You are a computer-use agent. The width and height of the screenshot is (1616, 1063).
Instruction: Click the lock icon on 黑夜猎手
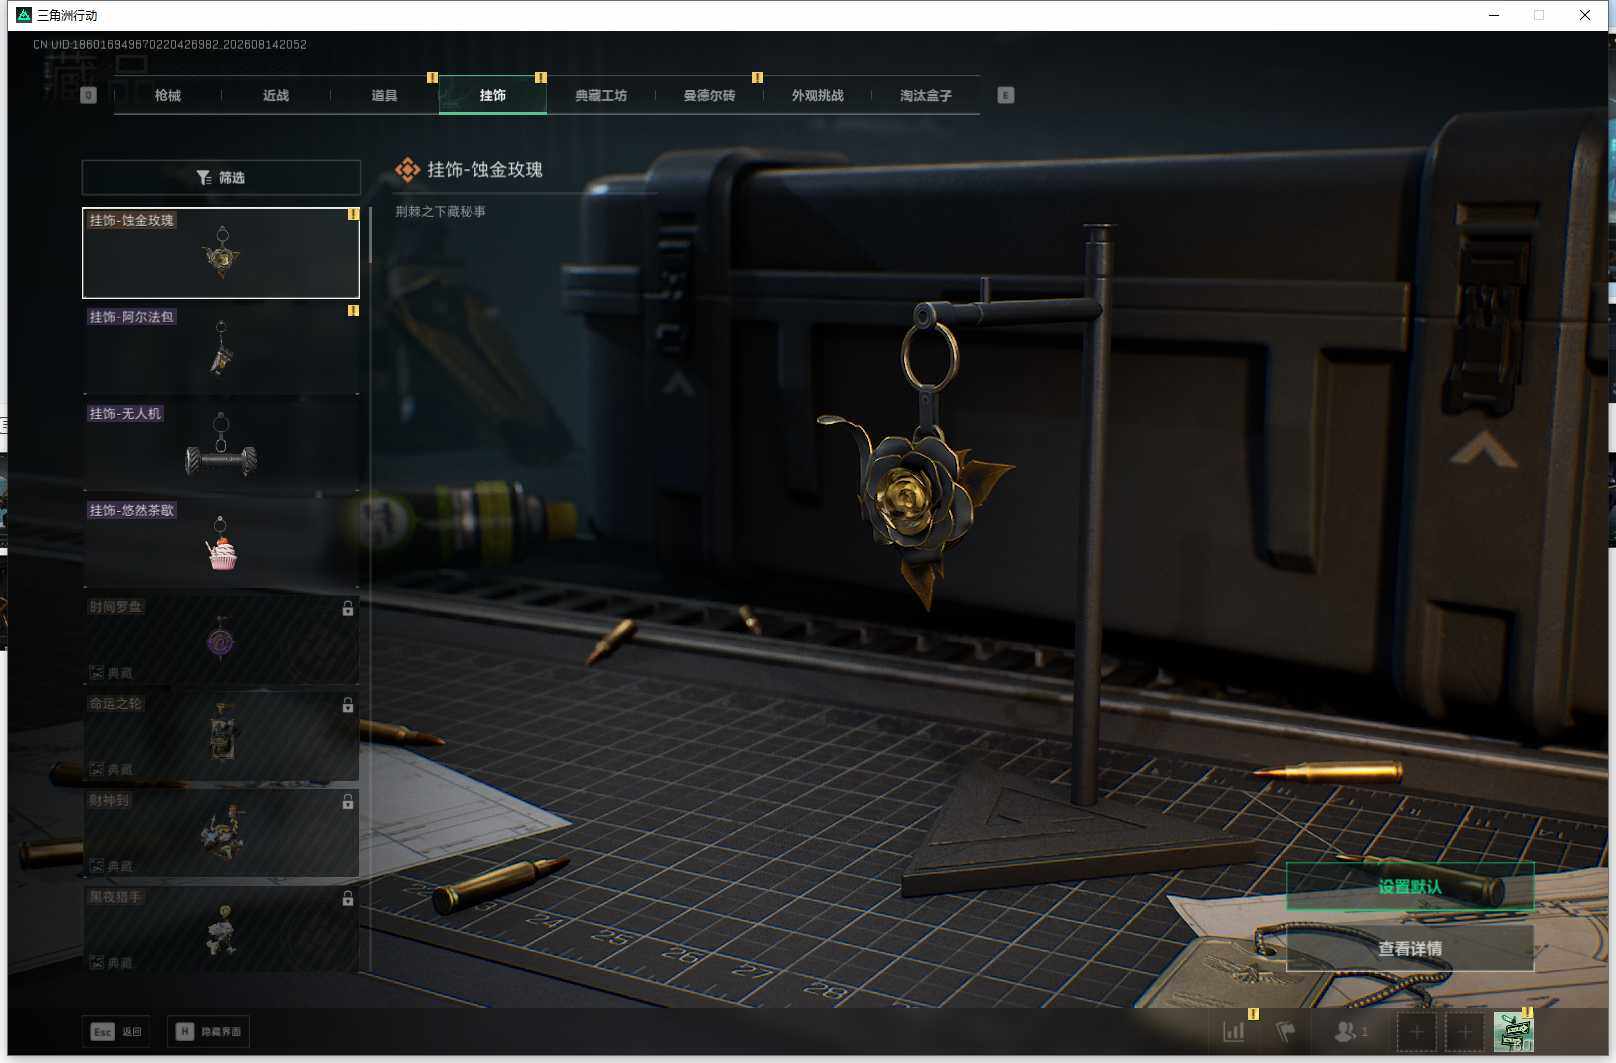tap(348, 899)
